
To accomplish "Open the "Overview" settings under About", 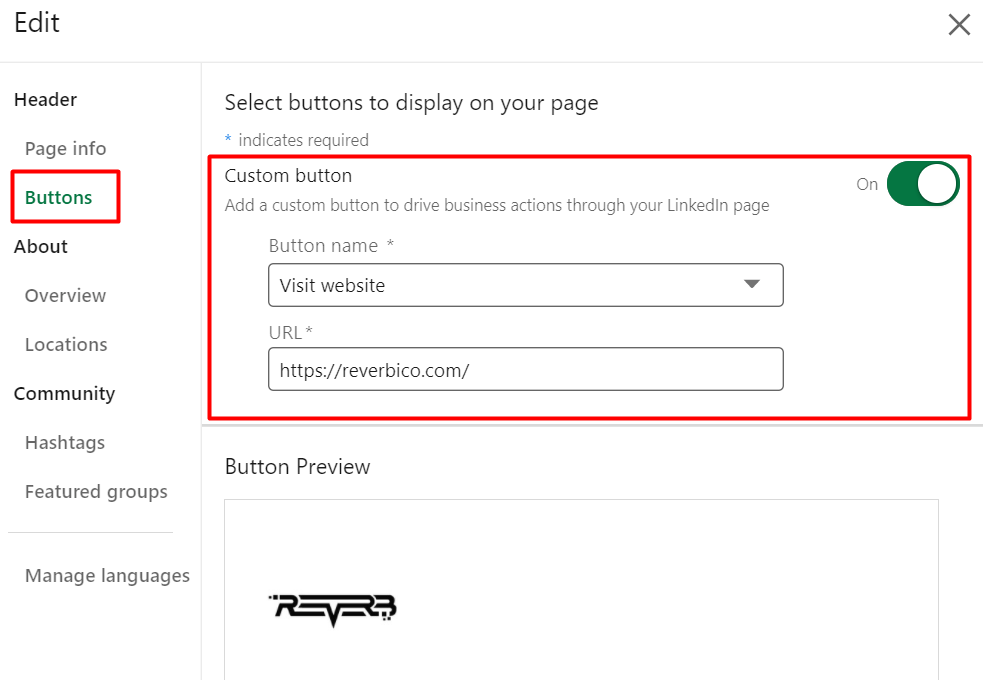I will tap(65, 295).
